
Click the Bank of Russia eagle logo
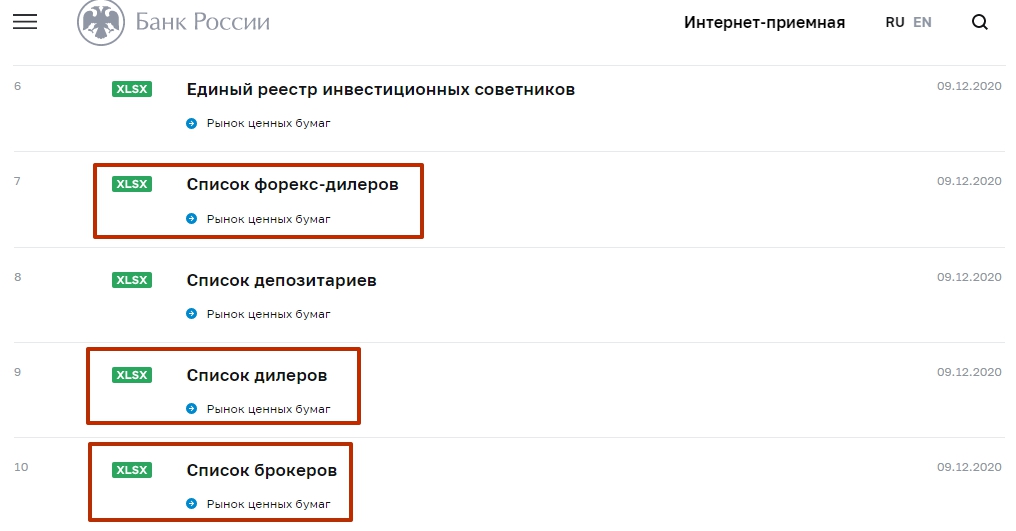pos(101,22)
